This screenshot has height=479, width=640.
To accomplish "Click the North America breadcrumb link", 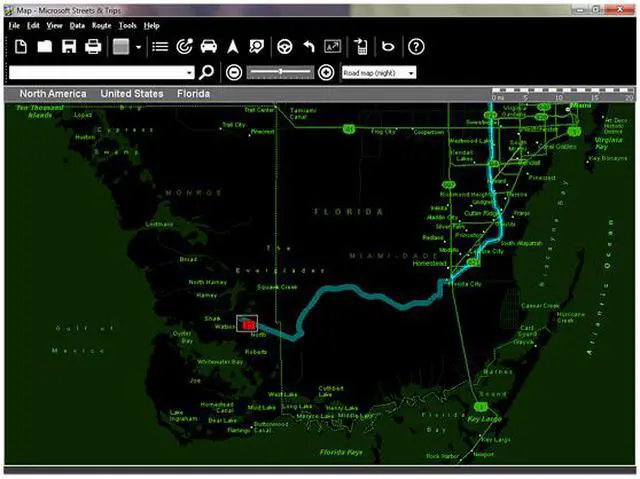I will [52, 94].
